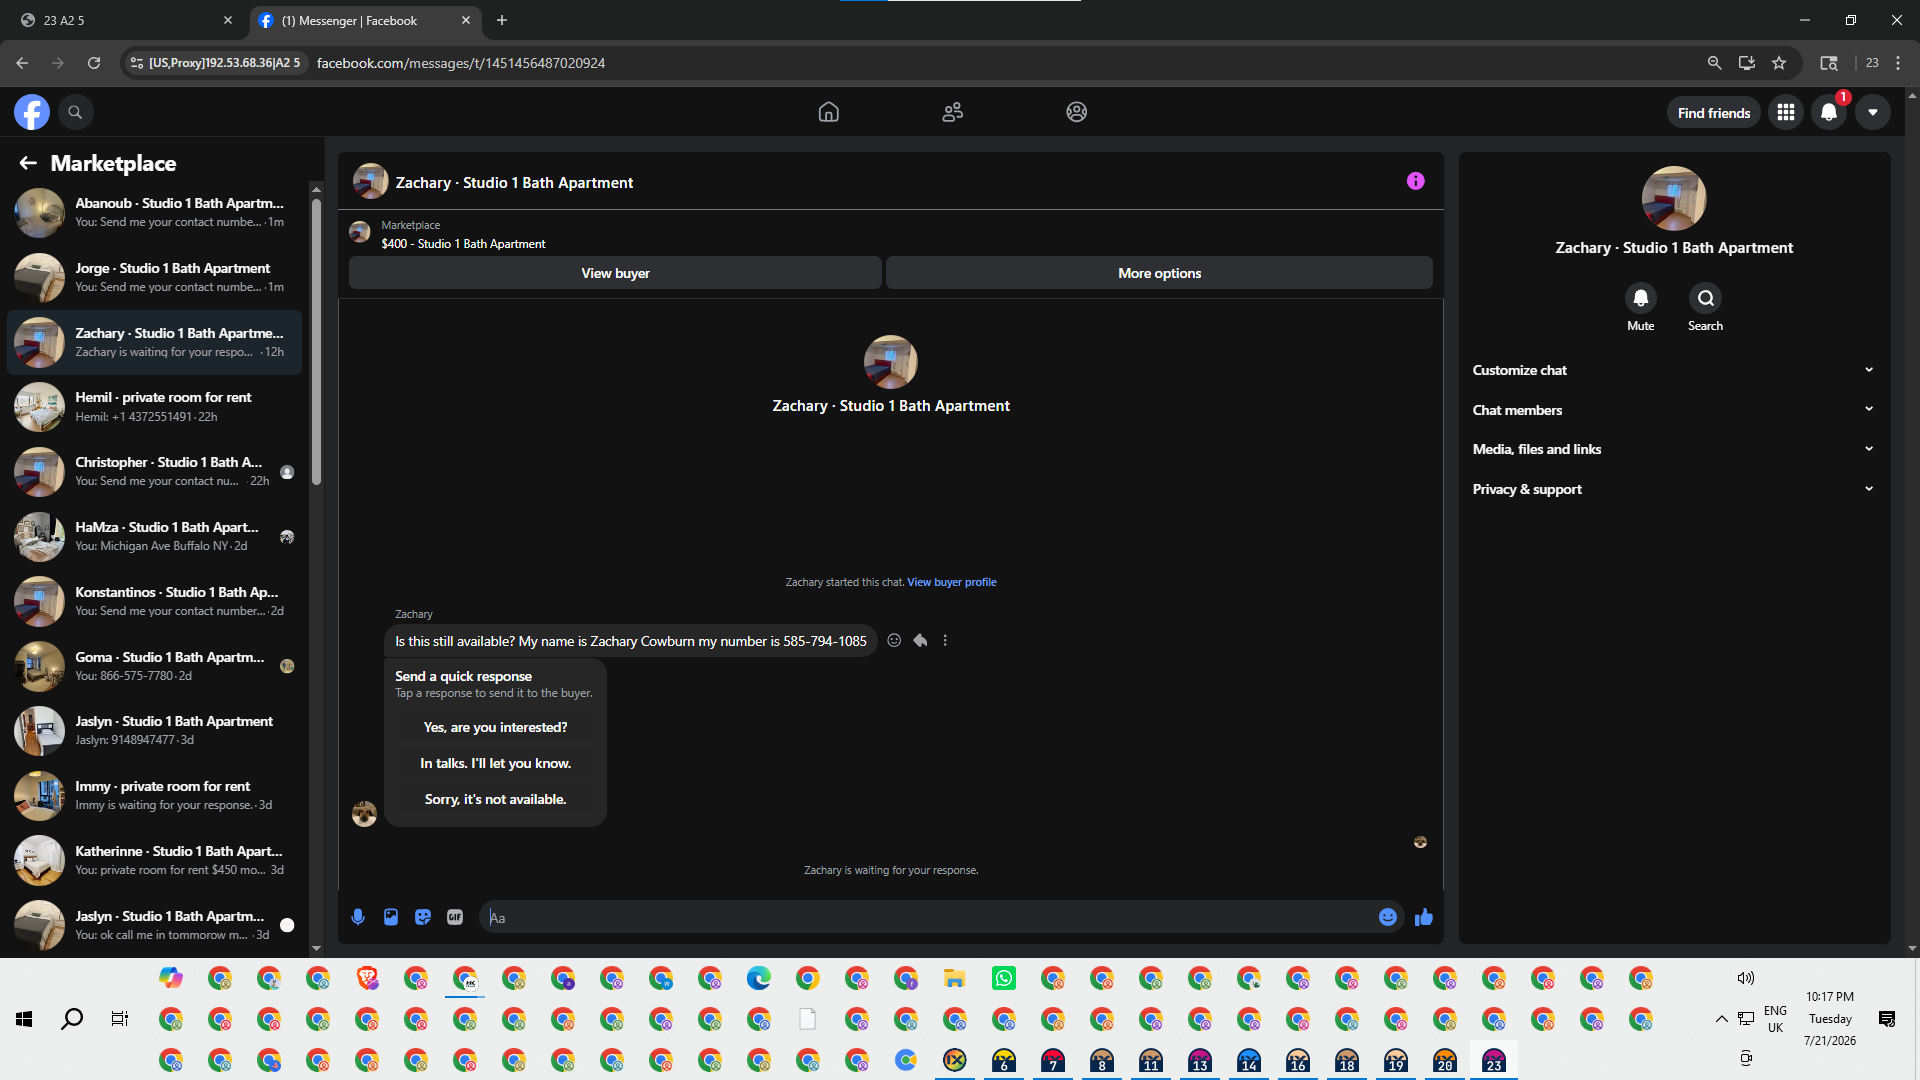Click the $400 - Studio 1 Bath Apartment listing text
The width and height of the screenshot is (1920, 1080).
463,244
